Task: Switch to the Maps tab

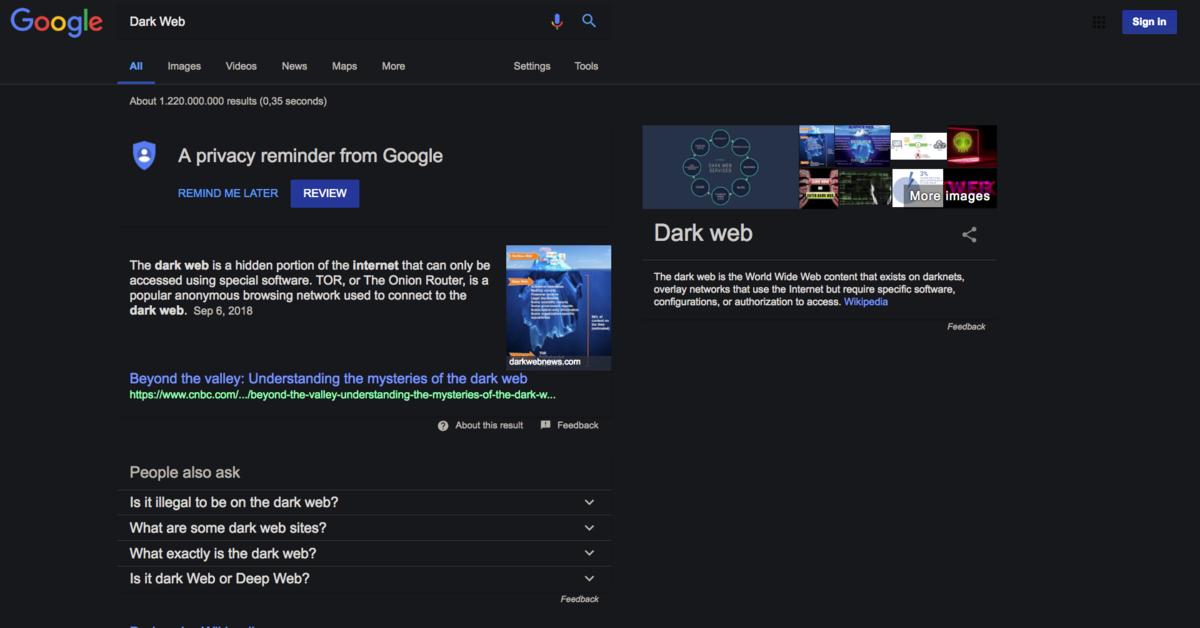Action: pos(344,66)
